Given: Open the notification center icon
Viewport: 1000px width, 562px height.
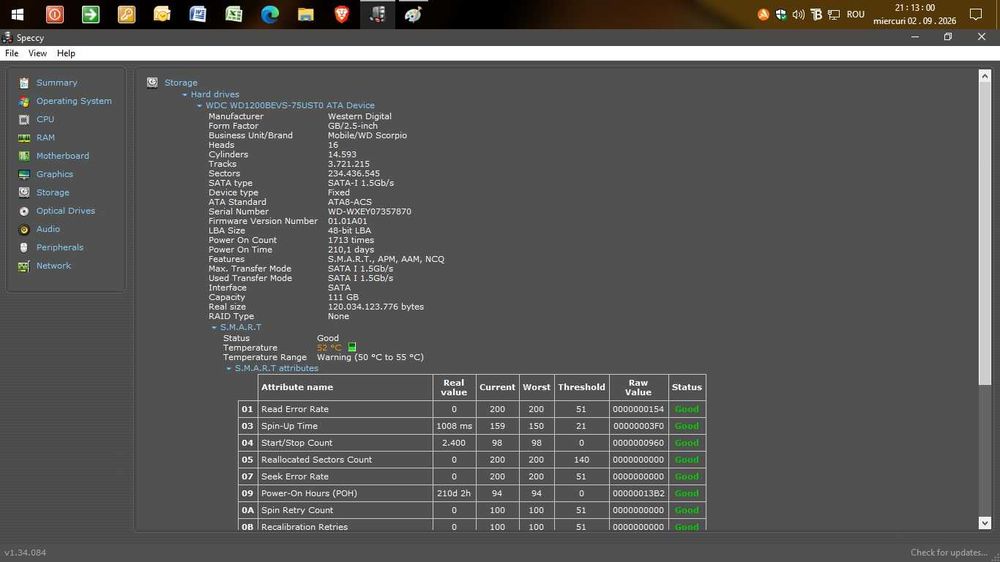Looking at the screenshot, I should tap(976, 14).
